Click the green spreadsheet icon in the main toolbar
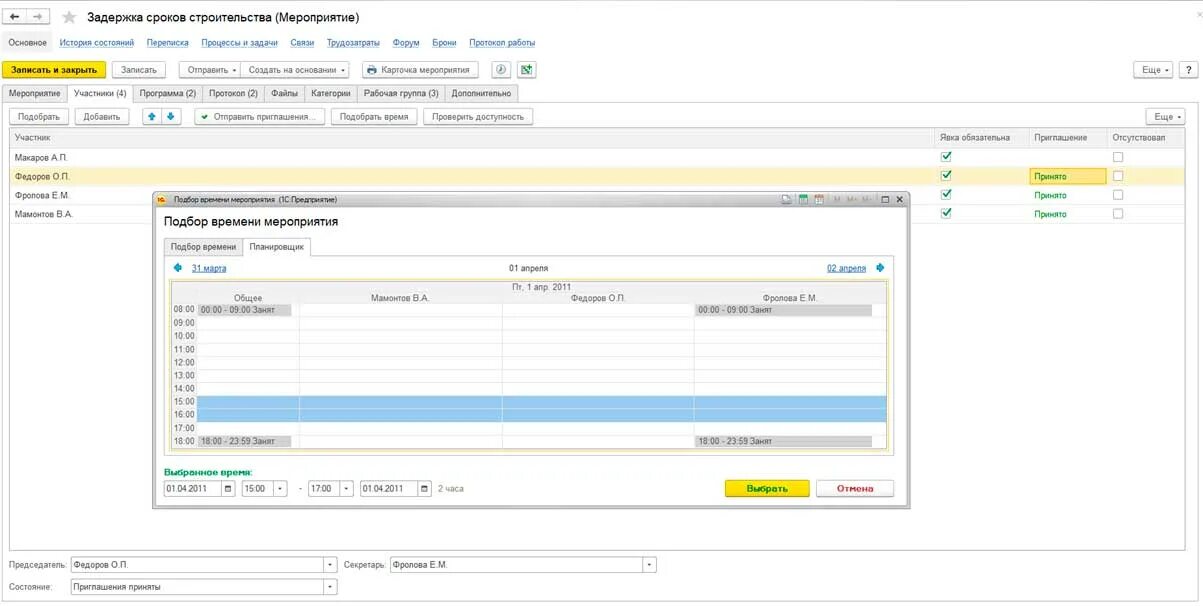 pyautogui.click(x=527, y=70)
